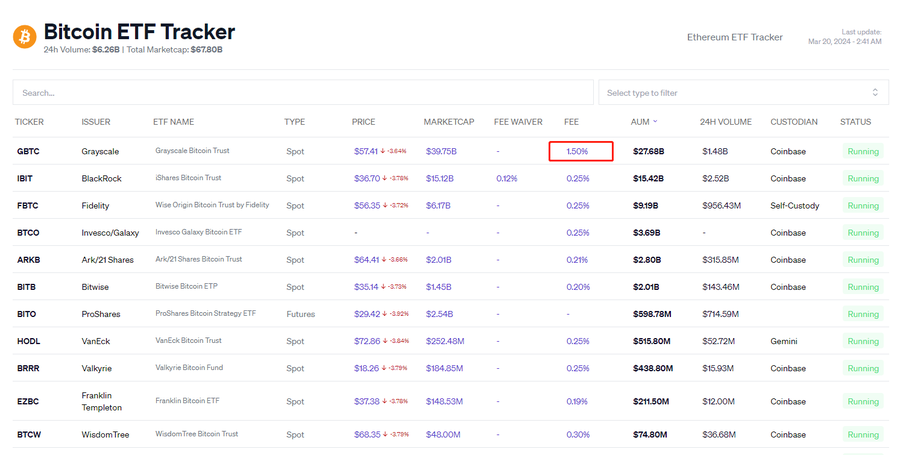Click the IBIT fee waiver 0.12%
This screenshot has width=900, height=455.
tap(507, 178)
